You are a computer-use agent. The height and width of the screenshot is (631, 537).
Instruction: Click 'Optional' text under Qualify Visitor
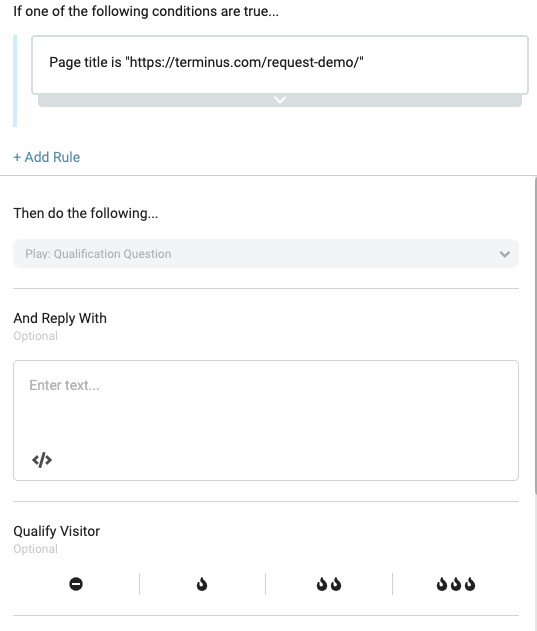tap(35, 549)
